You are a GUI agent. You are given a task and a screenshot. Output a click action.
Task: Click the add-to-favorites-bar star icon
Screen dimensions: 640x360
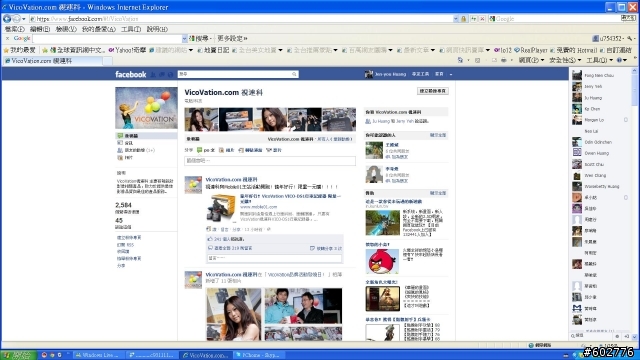pyautogui.click(x=45, y=50)
